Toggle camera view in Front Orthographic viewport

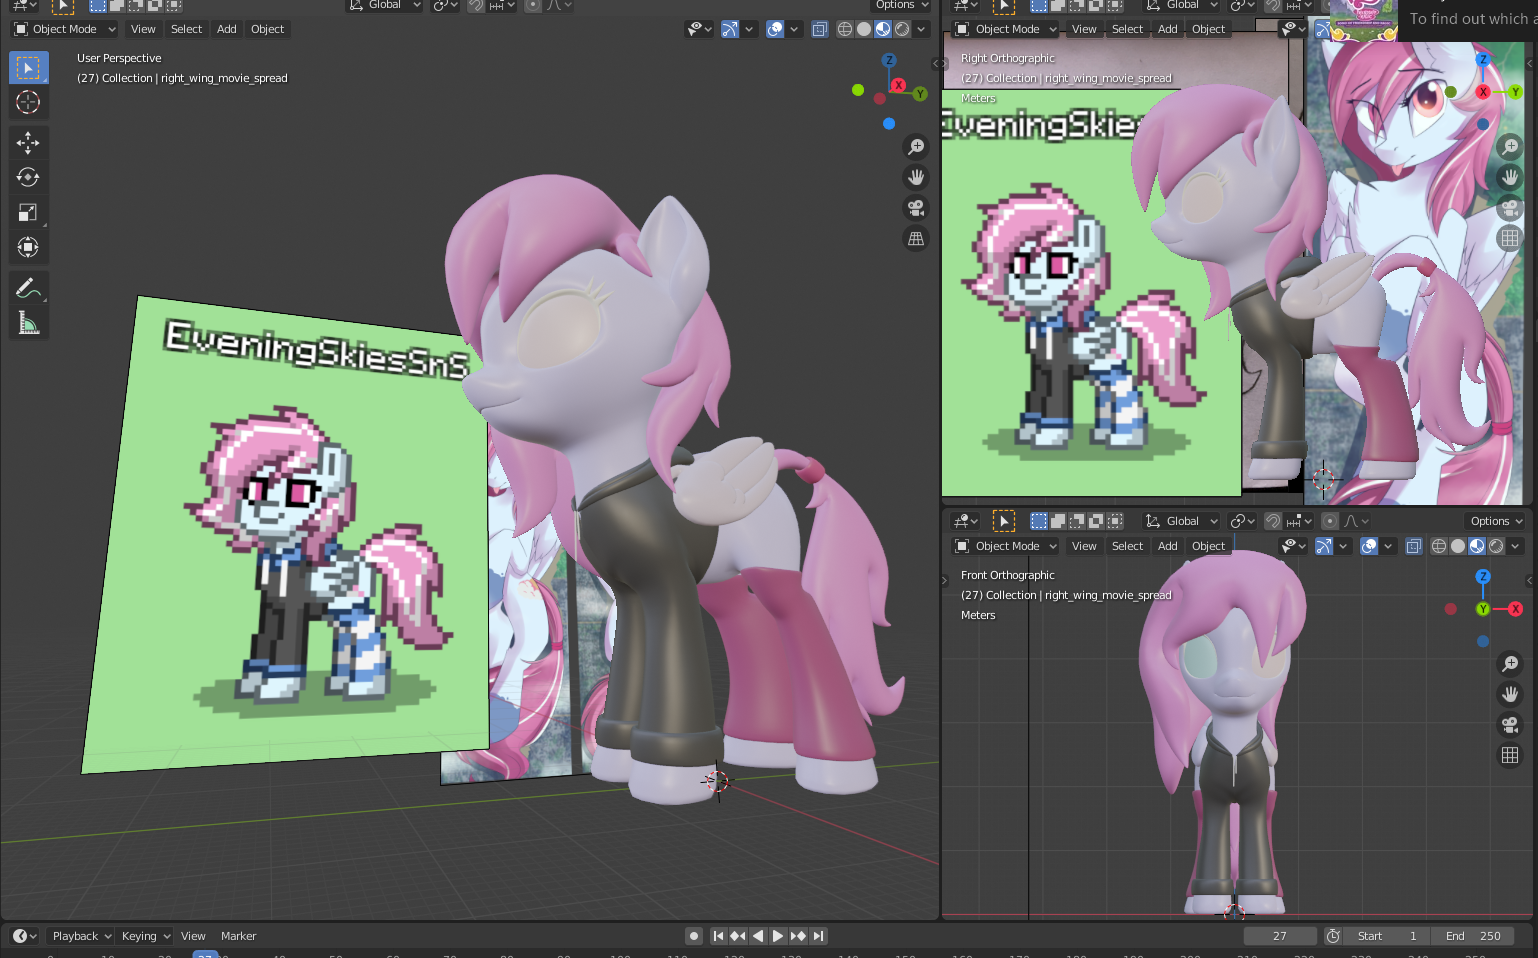click(x=1510, y=725)
